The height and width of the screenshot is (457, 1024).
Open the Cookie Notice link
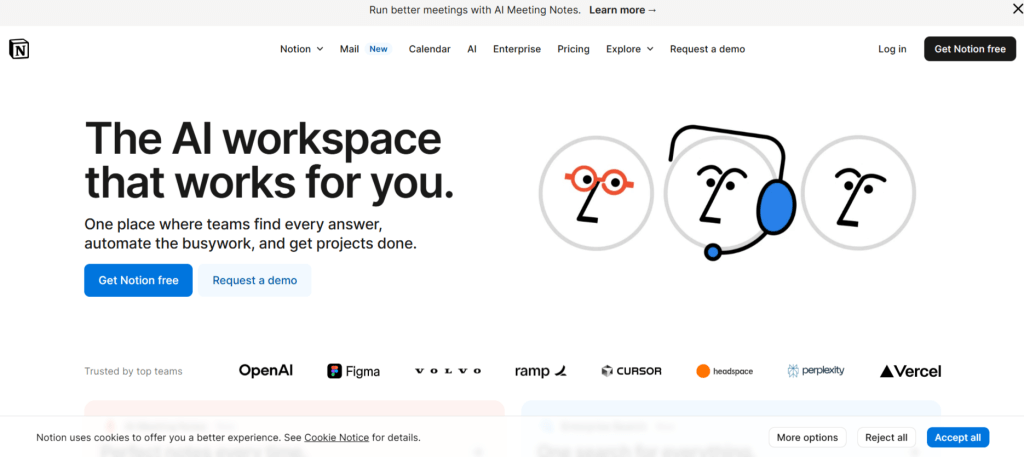(x=336, y=437)
